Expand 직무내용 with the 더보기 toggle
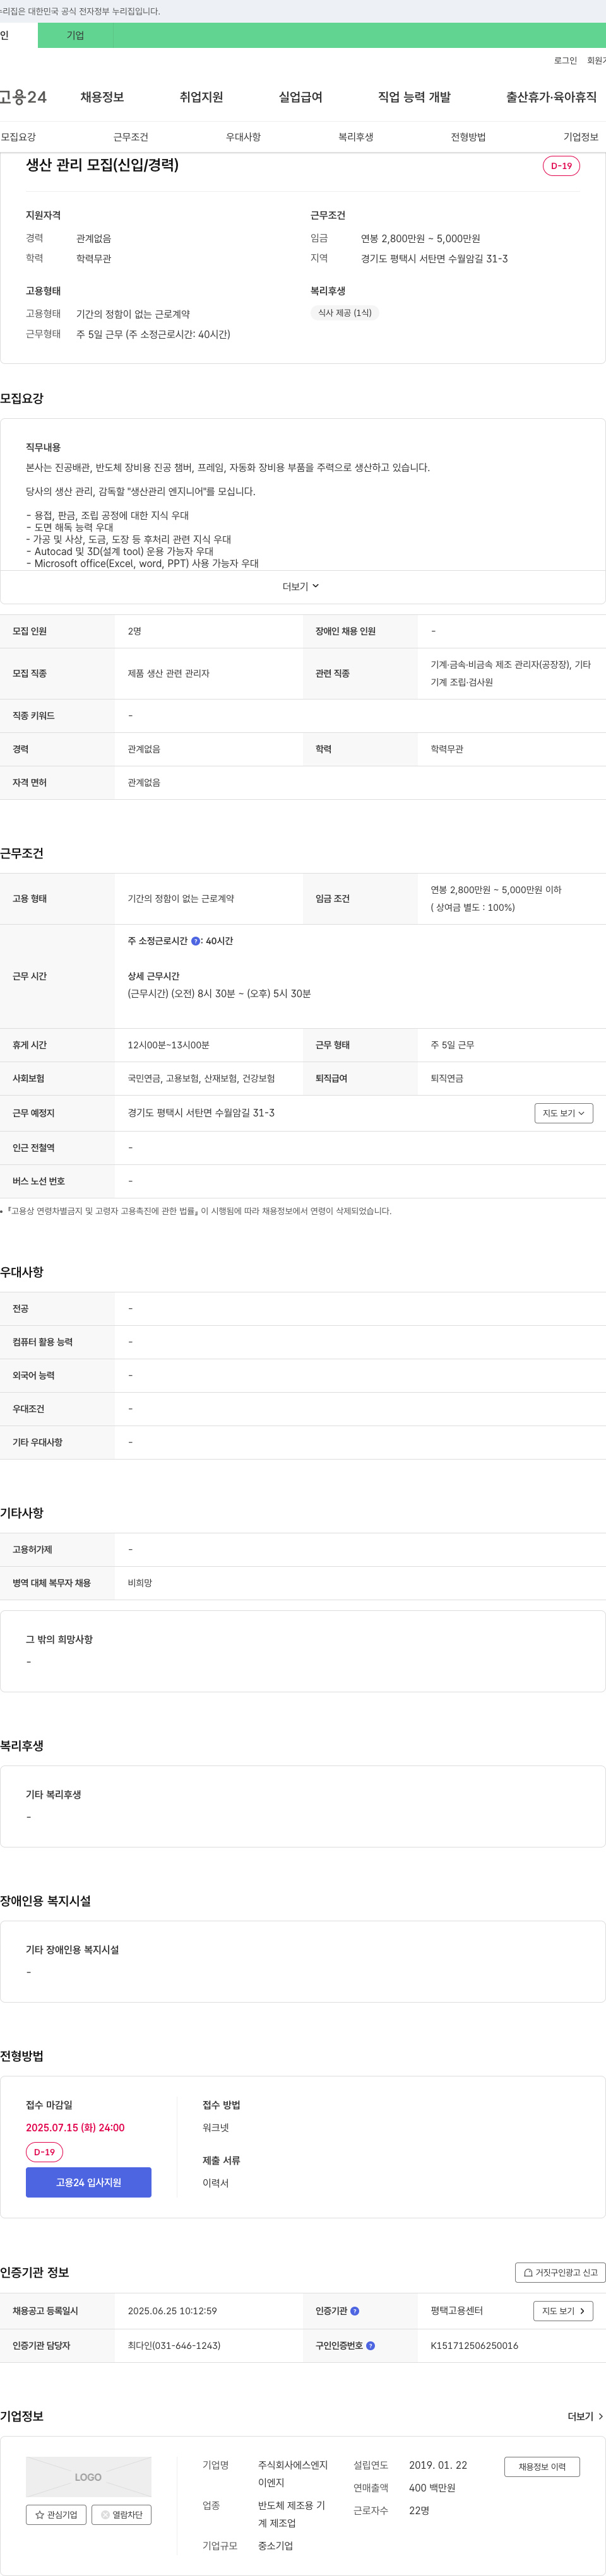This screenshot has height=2576, width=606. 301,587
